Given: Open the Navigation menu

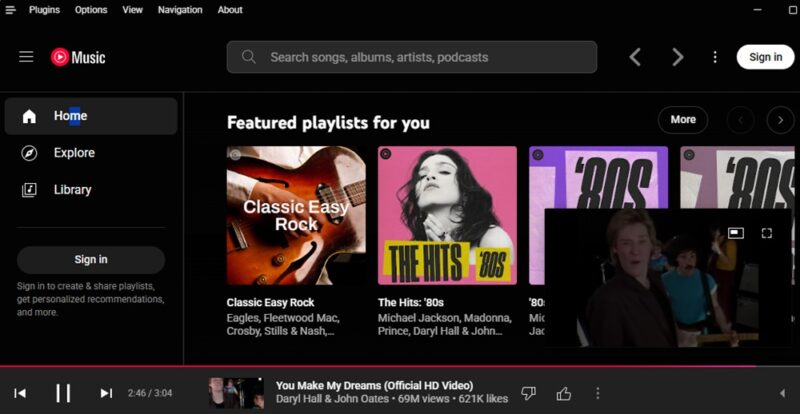Looking at the screenshot, I should coord(180,10).
